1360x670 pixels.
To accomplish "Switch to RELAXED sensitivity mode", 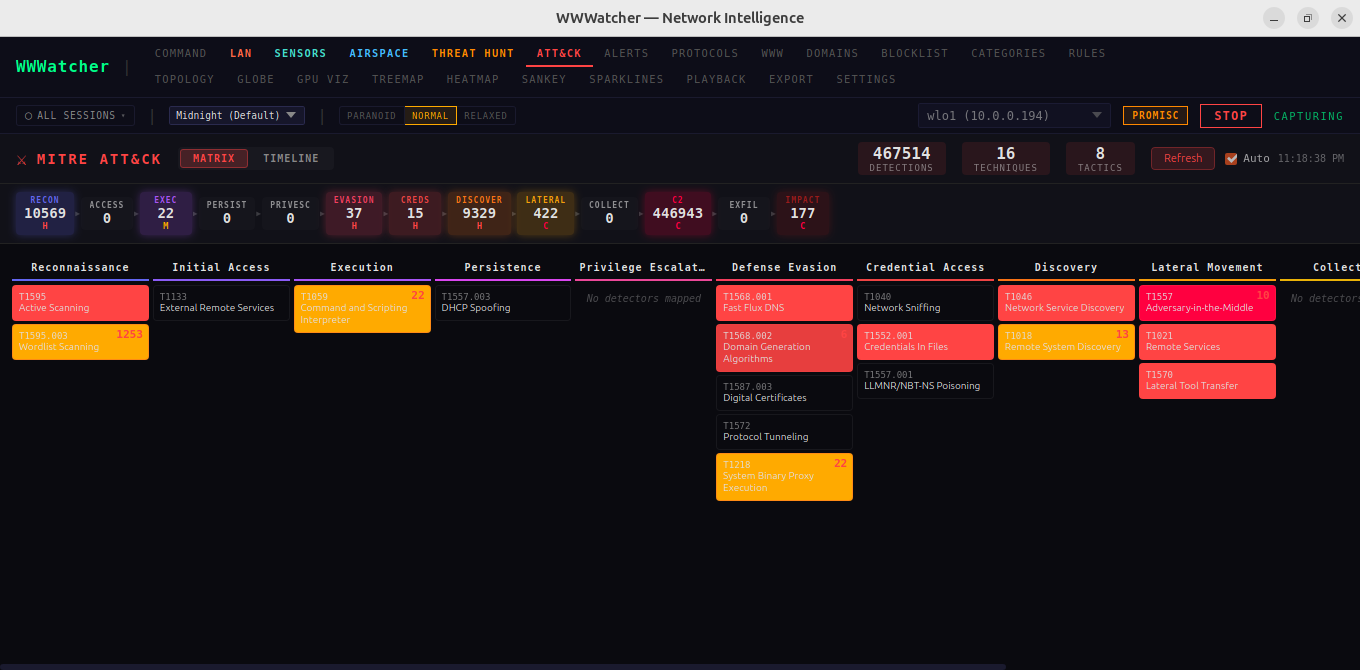I will (x=486, y=116).
